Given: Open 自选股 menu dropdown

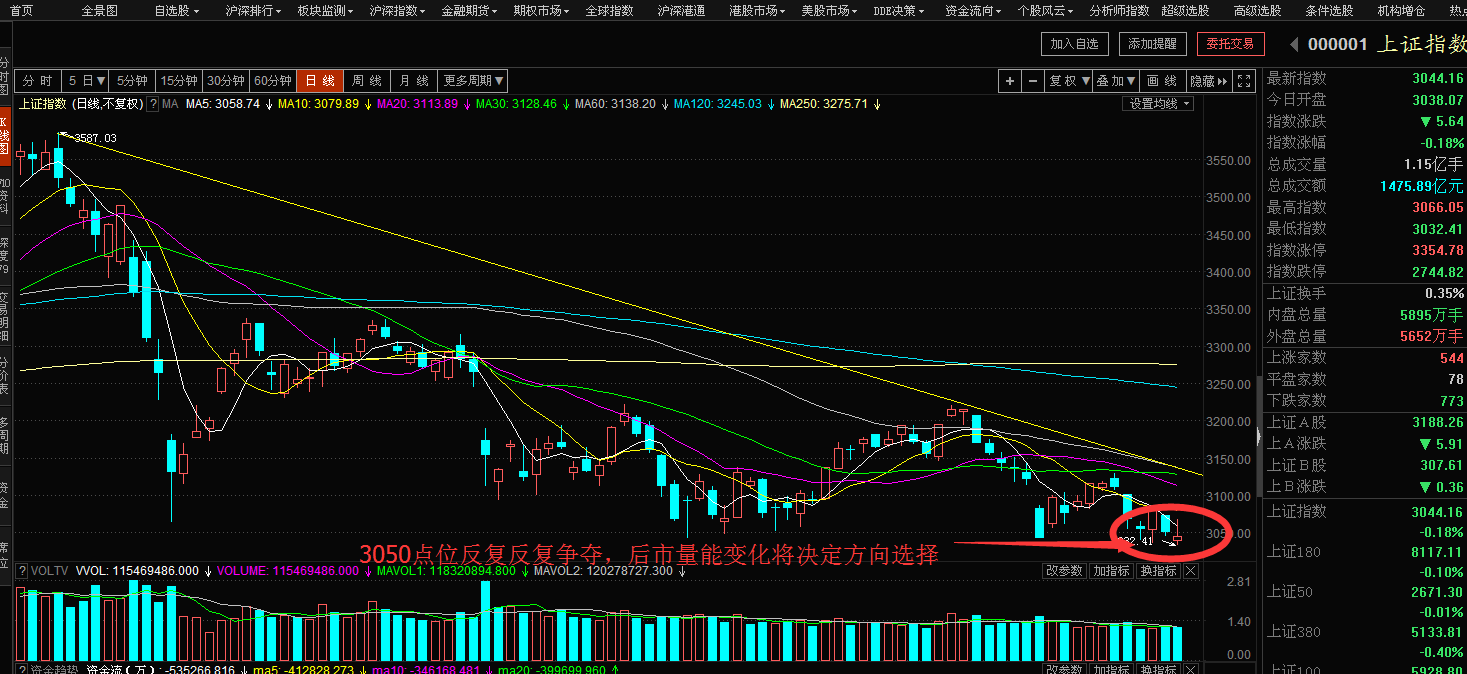Looking at the screenshot, I should pos(176,10).
